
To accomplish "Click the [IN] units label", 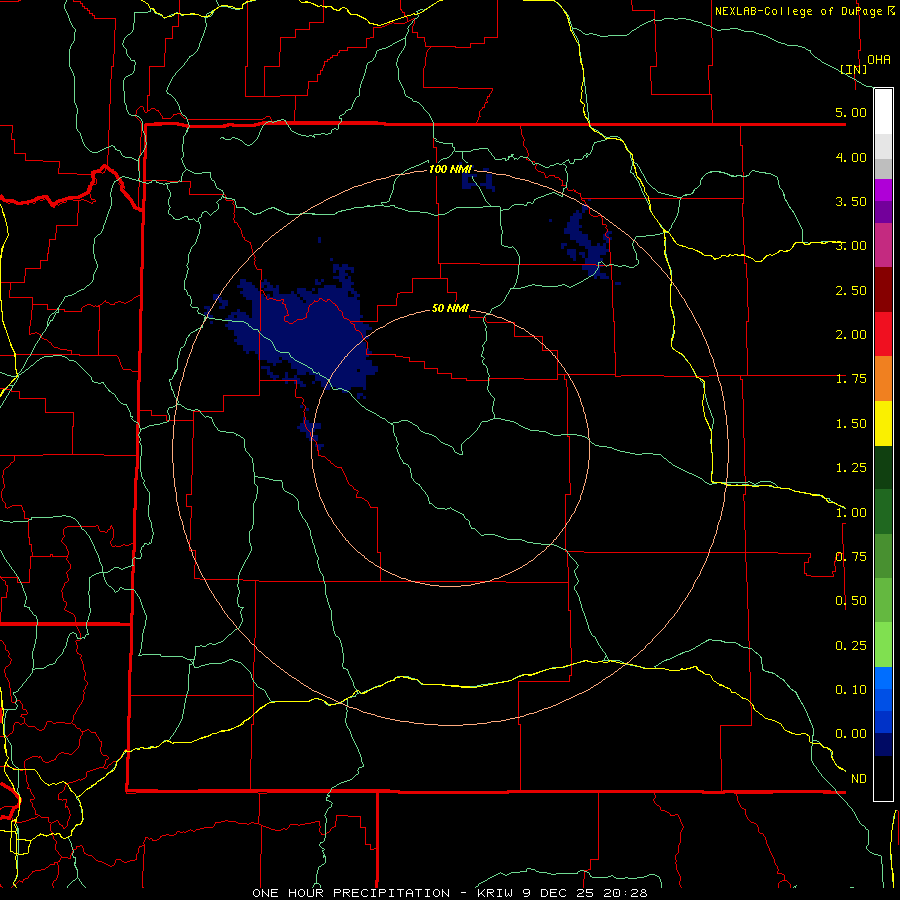I will pos(854,69).
